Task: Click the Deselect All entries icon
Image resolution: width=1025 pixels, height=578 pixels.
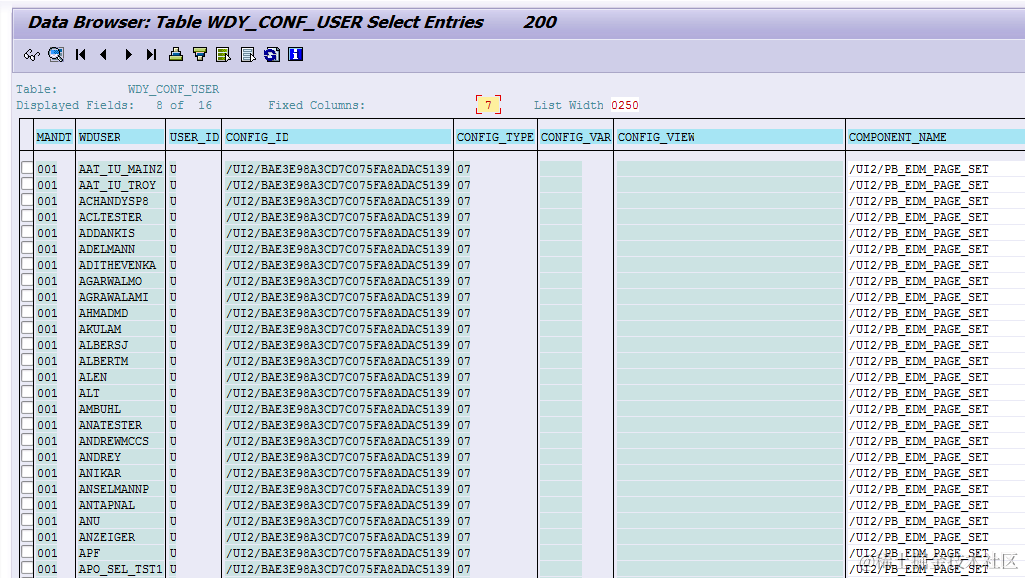Action: coord(248,55)
